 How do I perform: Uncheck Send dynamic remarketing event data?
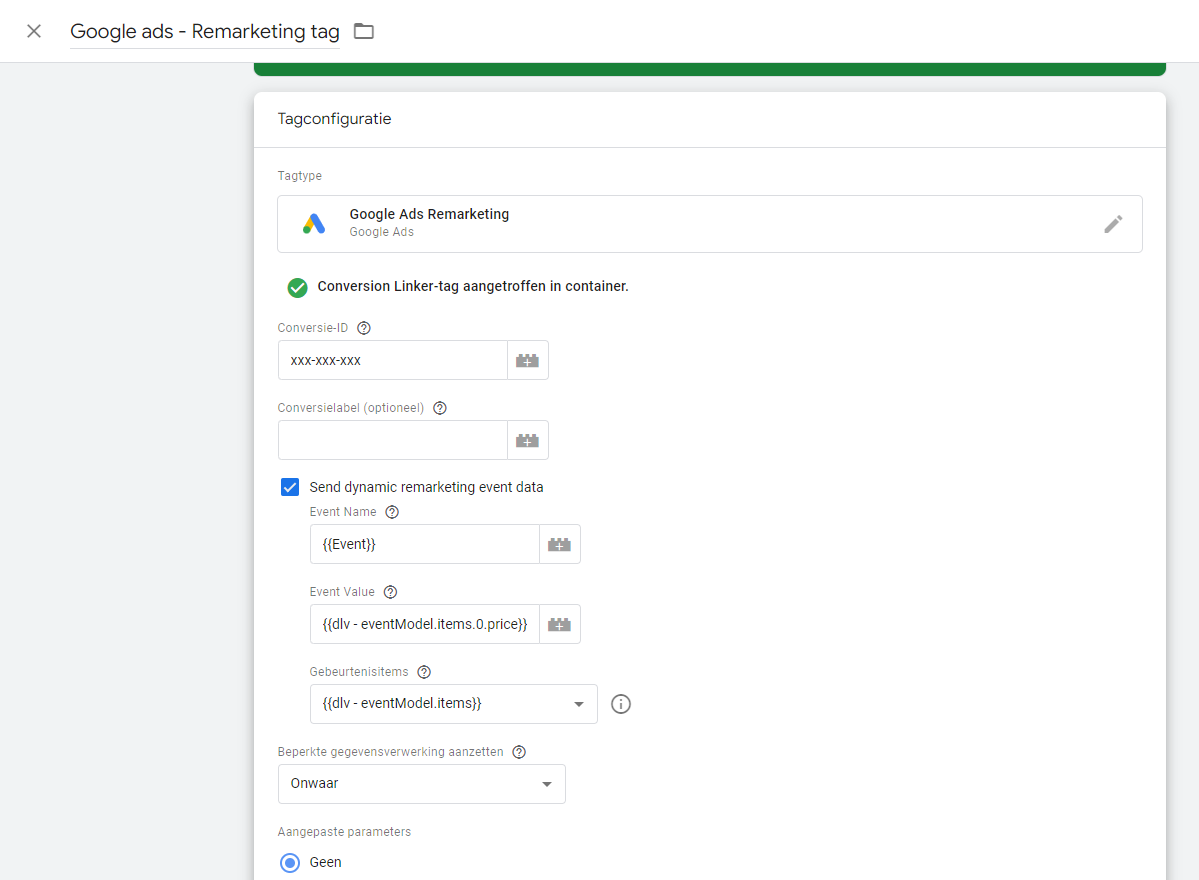point(290,487)
